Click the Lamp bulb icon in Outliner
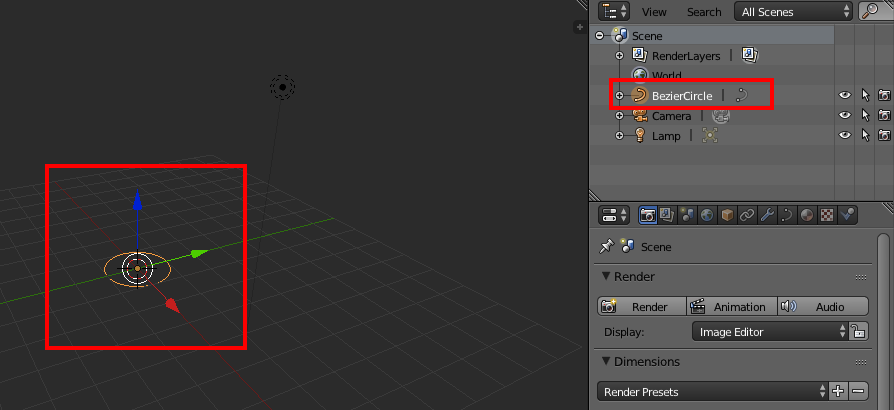The width and height of the screenshot is (894, 410). click(640, 135)
